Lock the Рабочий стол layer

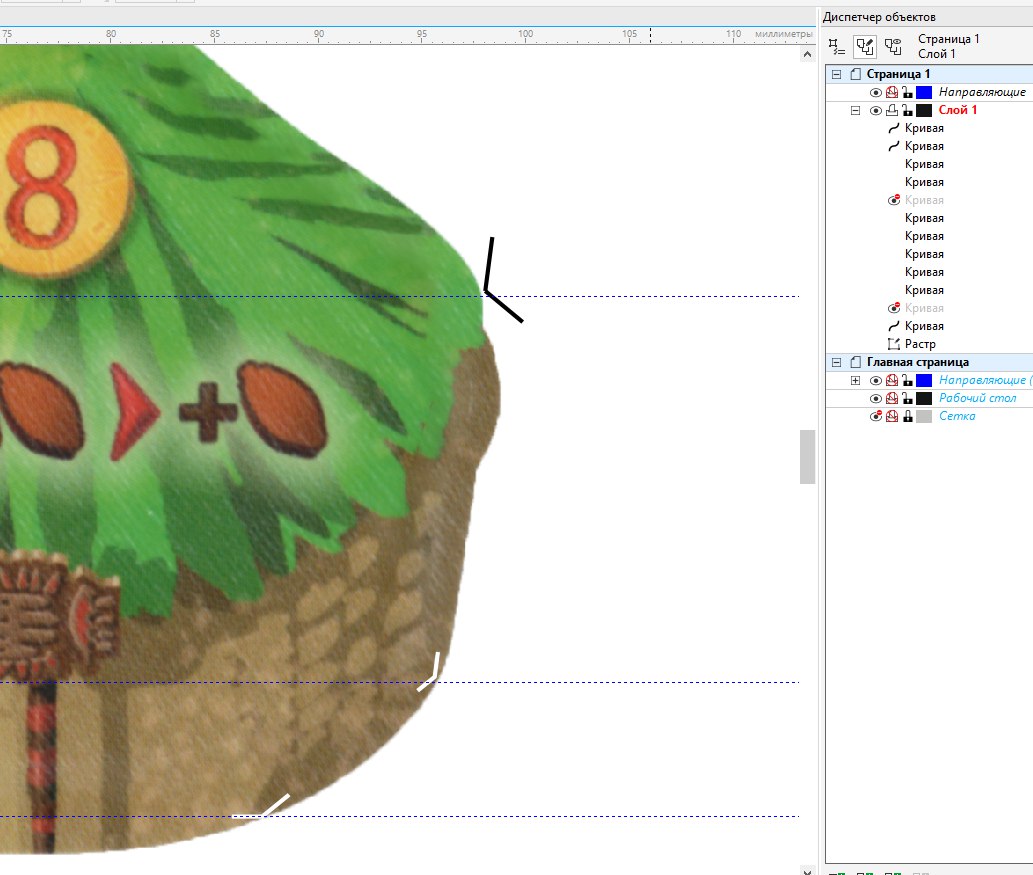907,398
